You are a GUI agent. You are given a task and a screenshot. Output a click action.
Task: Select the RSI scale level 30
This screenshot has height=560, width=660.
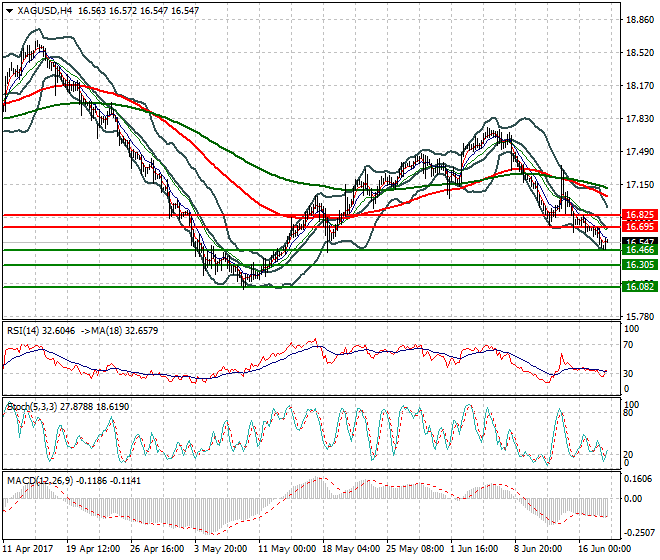click(628, 373)
